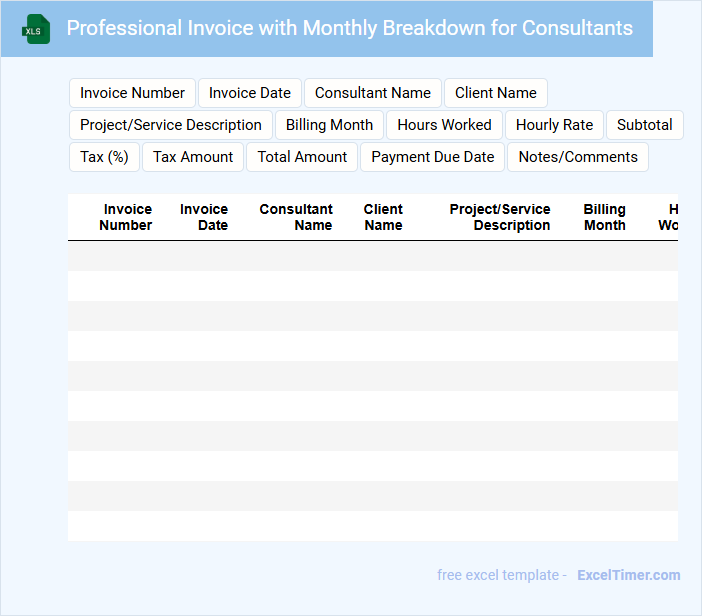Click the green XLS file icon

36,29
